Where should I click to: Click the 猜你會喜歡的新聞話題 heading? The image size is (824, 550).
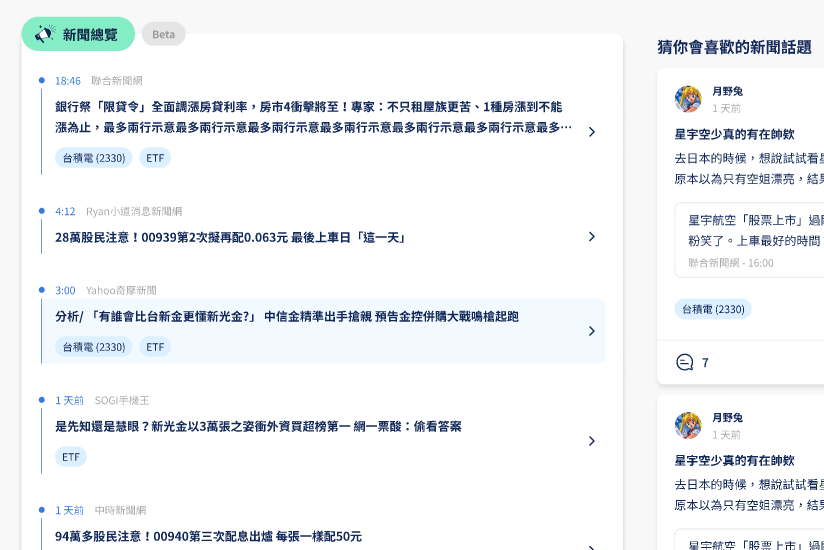point(734,47)
